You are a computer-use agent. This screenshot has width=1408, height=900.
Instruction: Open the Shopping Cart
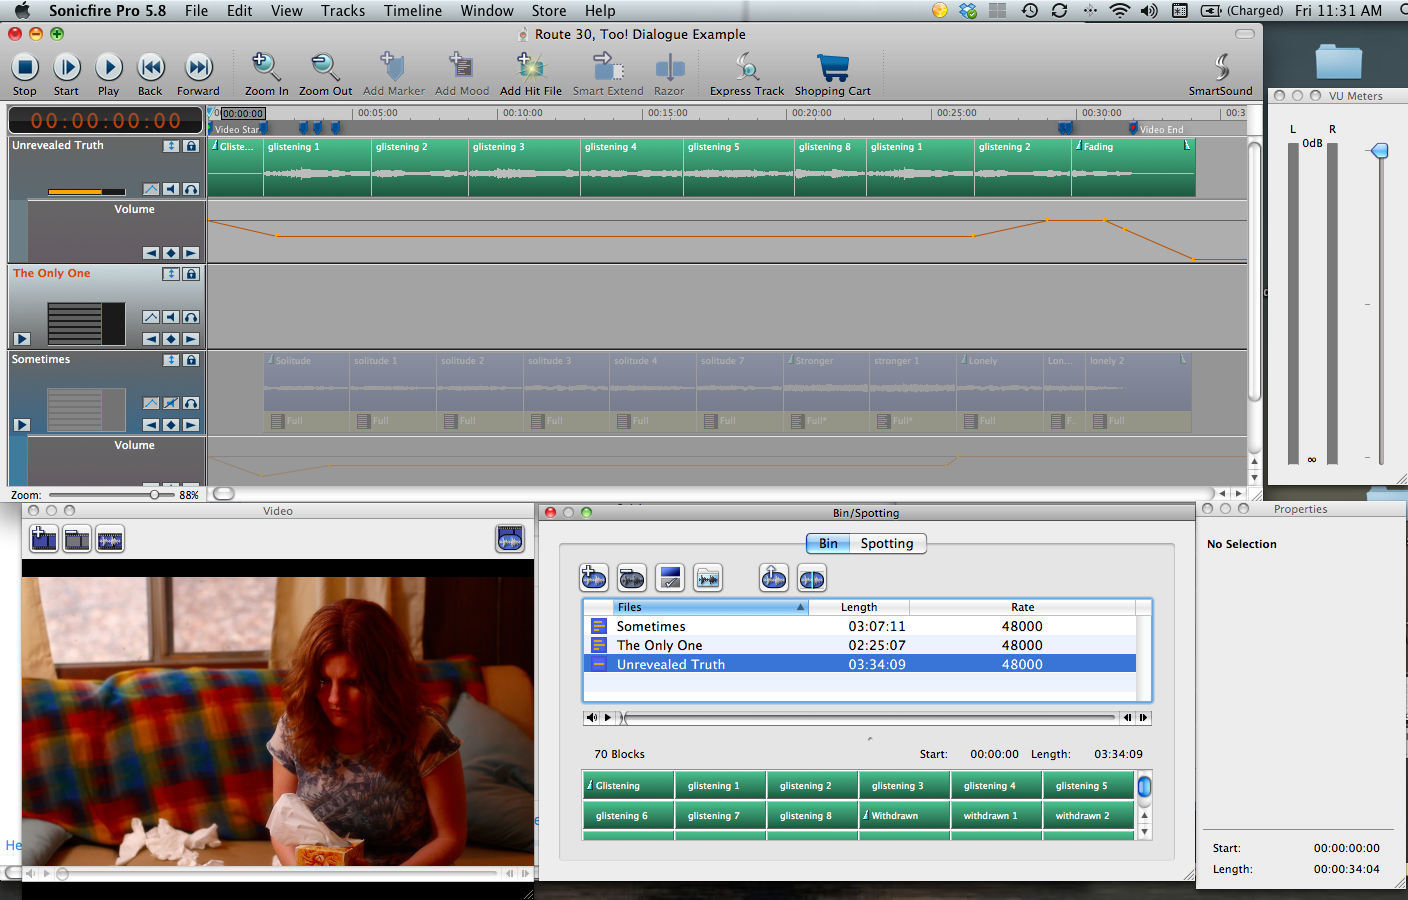832,67
